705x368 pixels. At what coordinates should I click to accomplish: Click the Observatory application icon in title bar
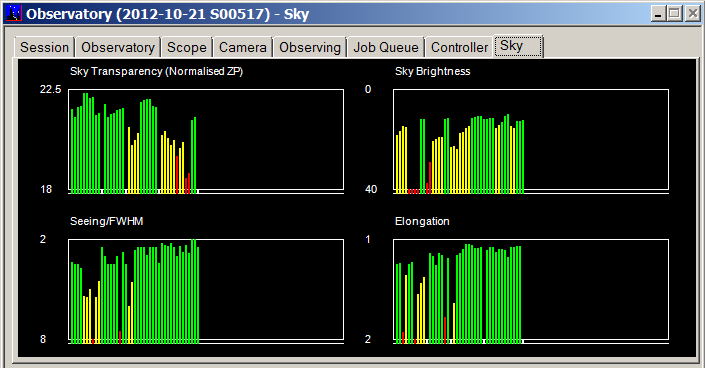pos(14,14)
